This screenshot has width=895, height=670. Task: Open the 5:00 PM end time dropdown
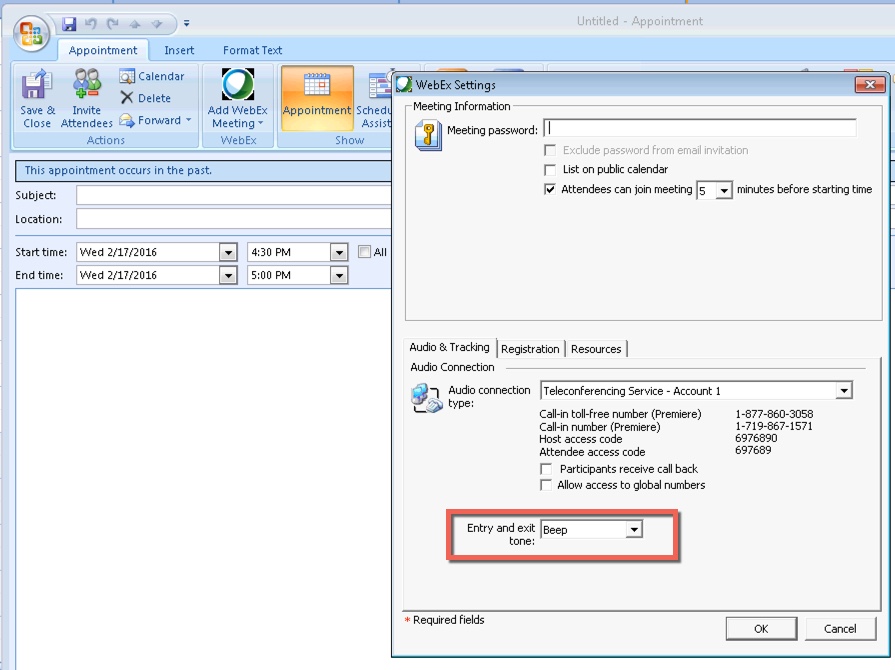[x=338, y=276]
